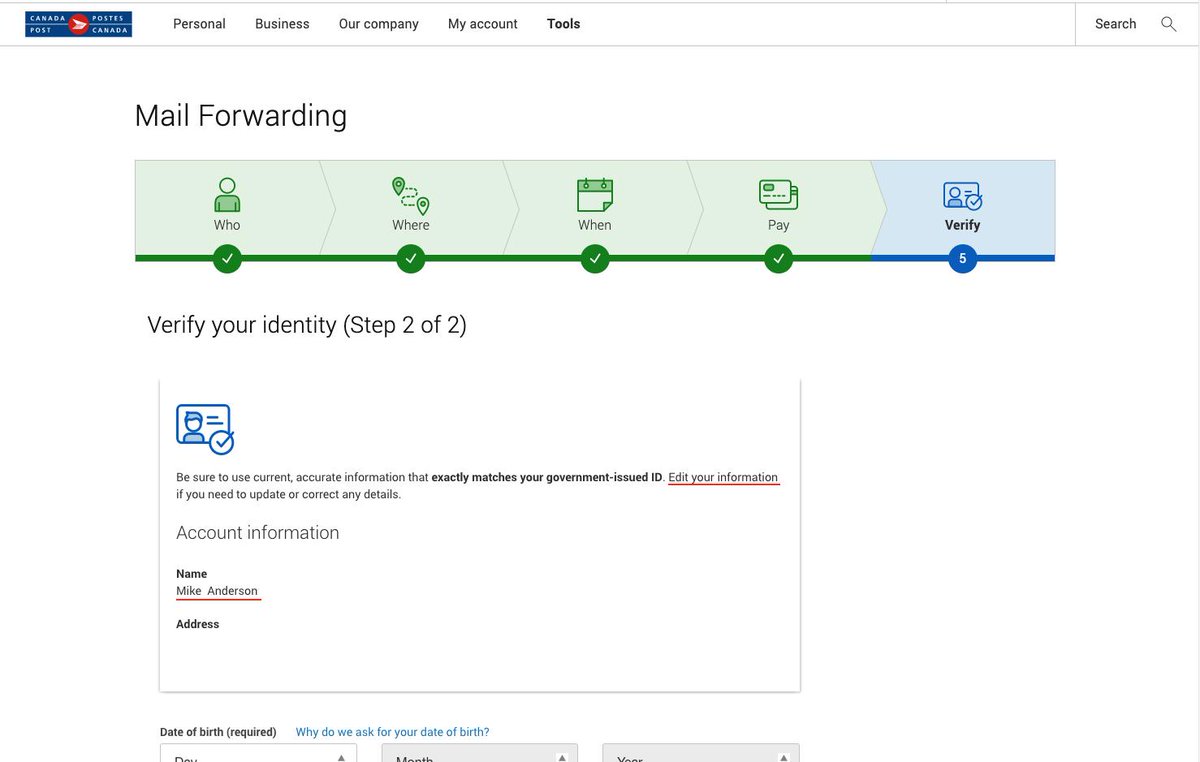This screenshot has height=762, width=1200.
Task: Open the Tools menu
Action: coord(563,23)
